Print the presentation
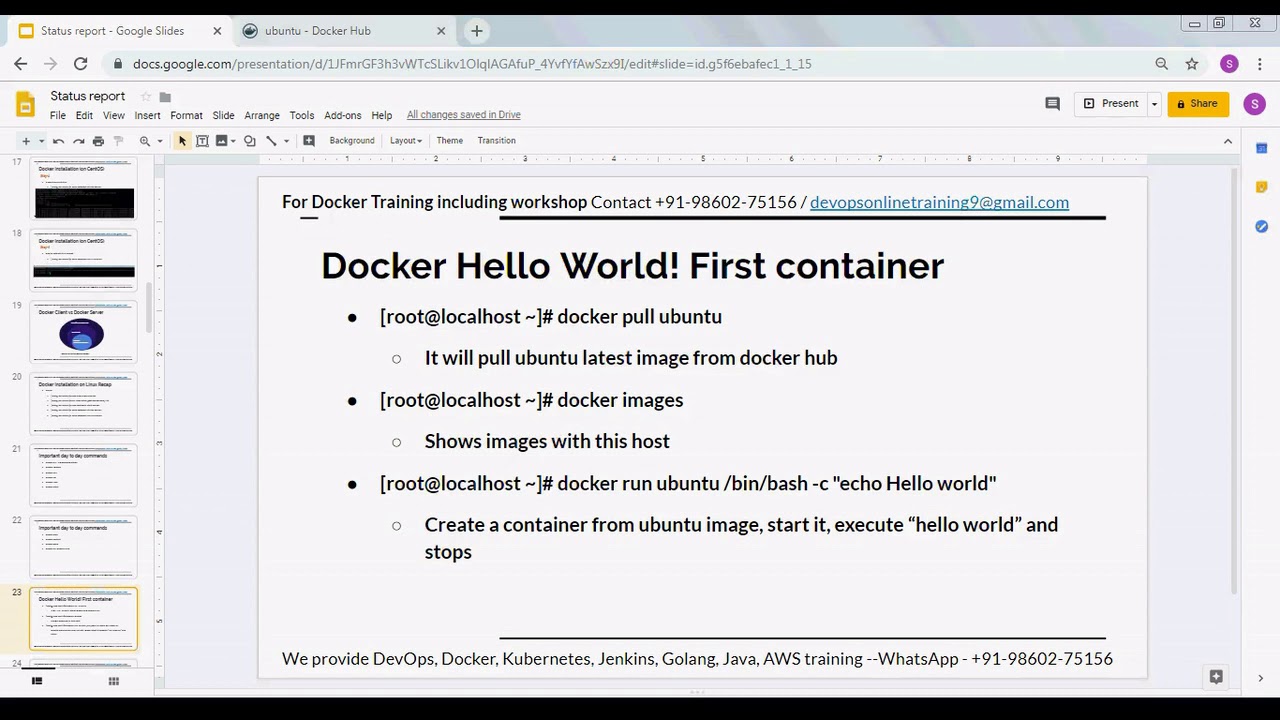Viewport: 1280px width, 720px height. 98,141
